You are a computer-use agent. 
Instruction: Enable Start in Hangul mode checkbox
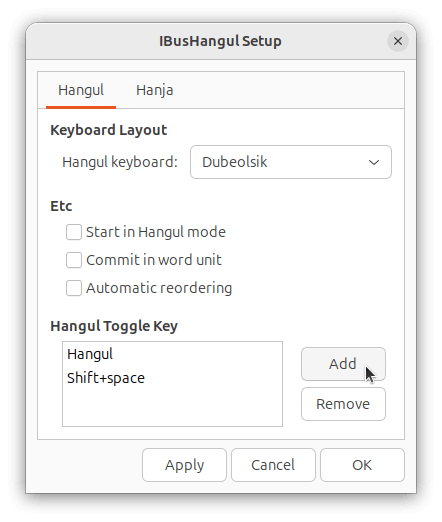[x=74, y=232]
